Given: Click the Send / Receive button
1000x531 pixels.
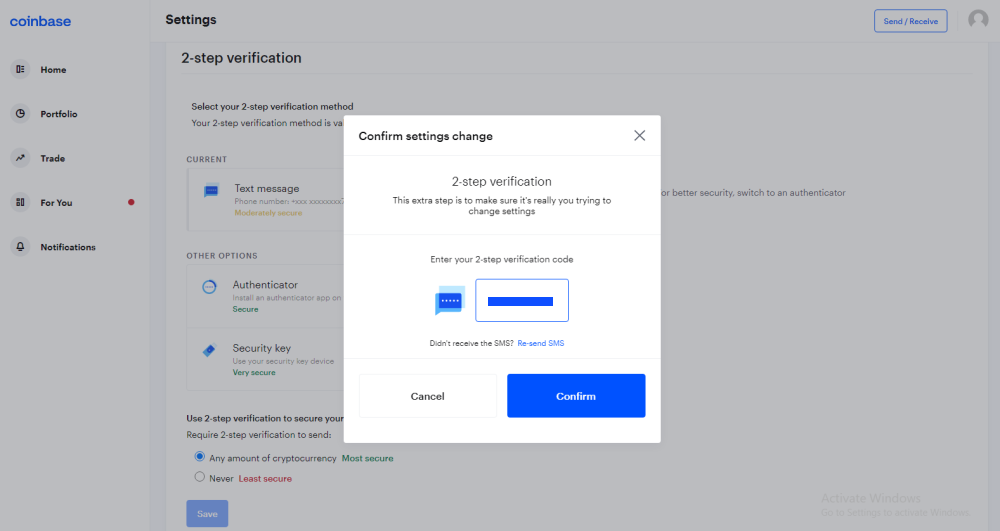Looking at the screenshot, I should tap(910, 20).
